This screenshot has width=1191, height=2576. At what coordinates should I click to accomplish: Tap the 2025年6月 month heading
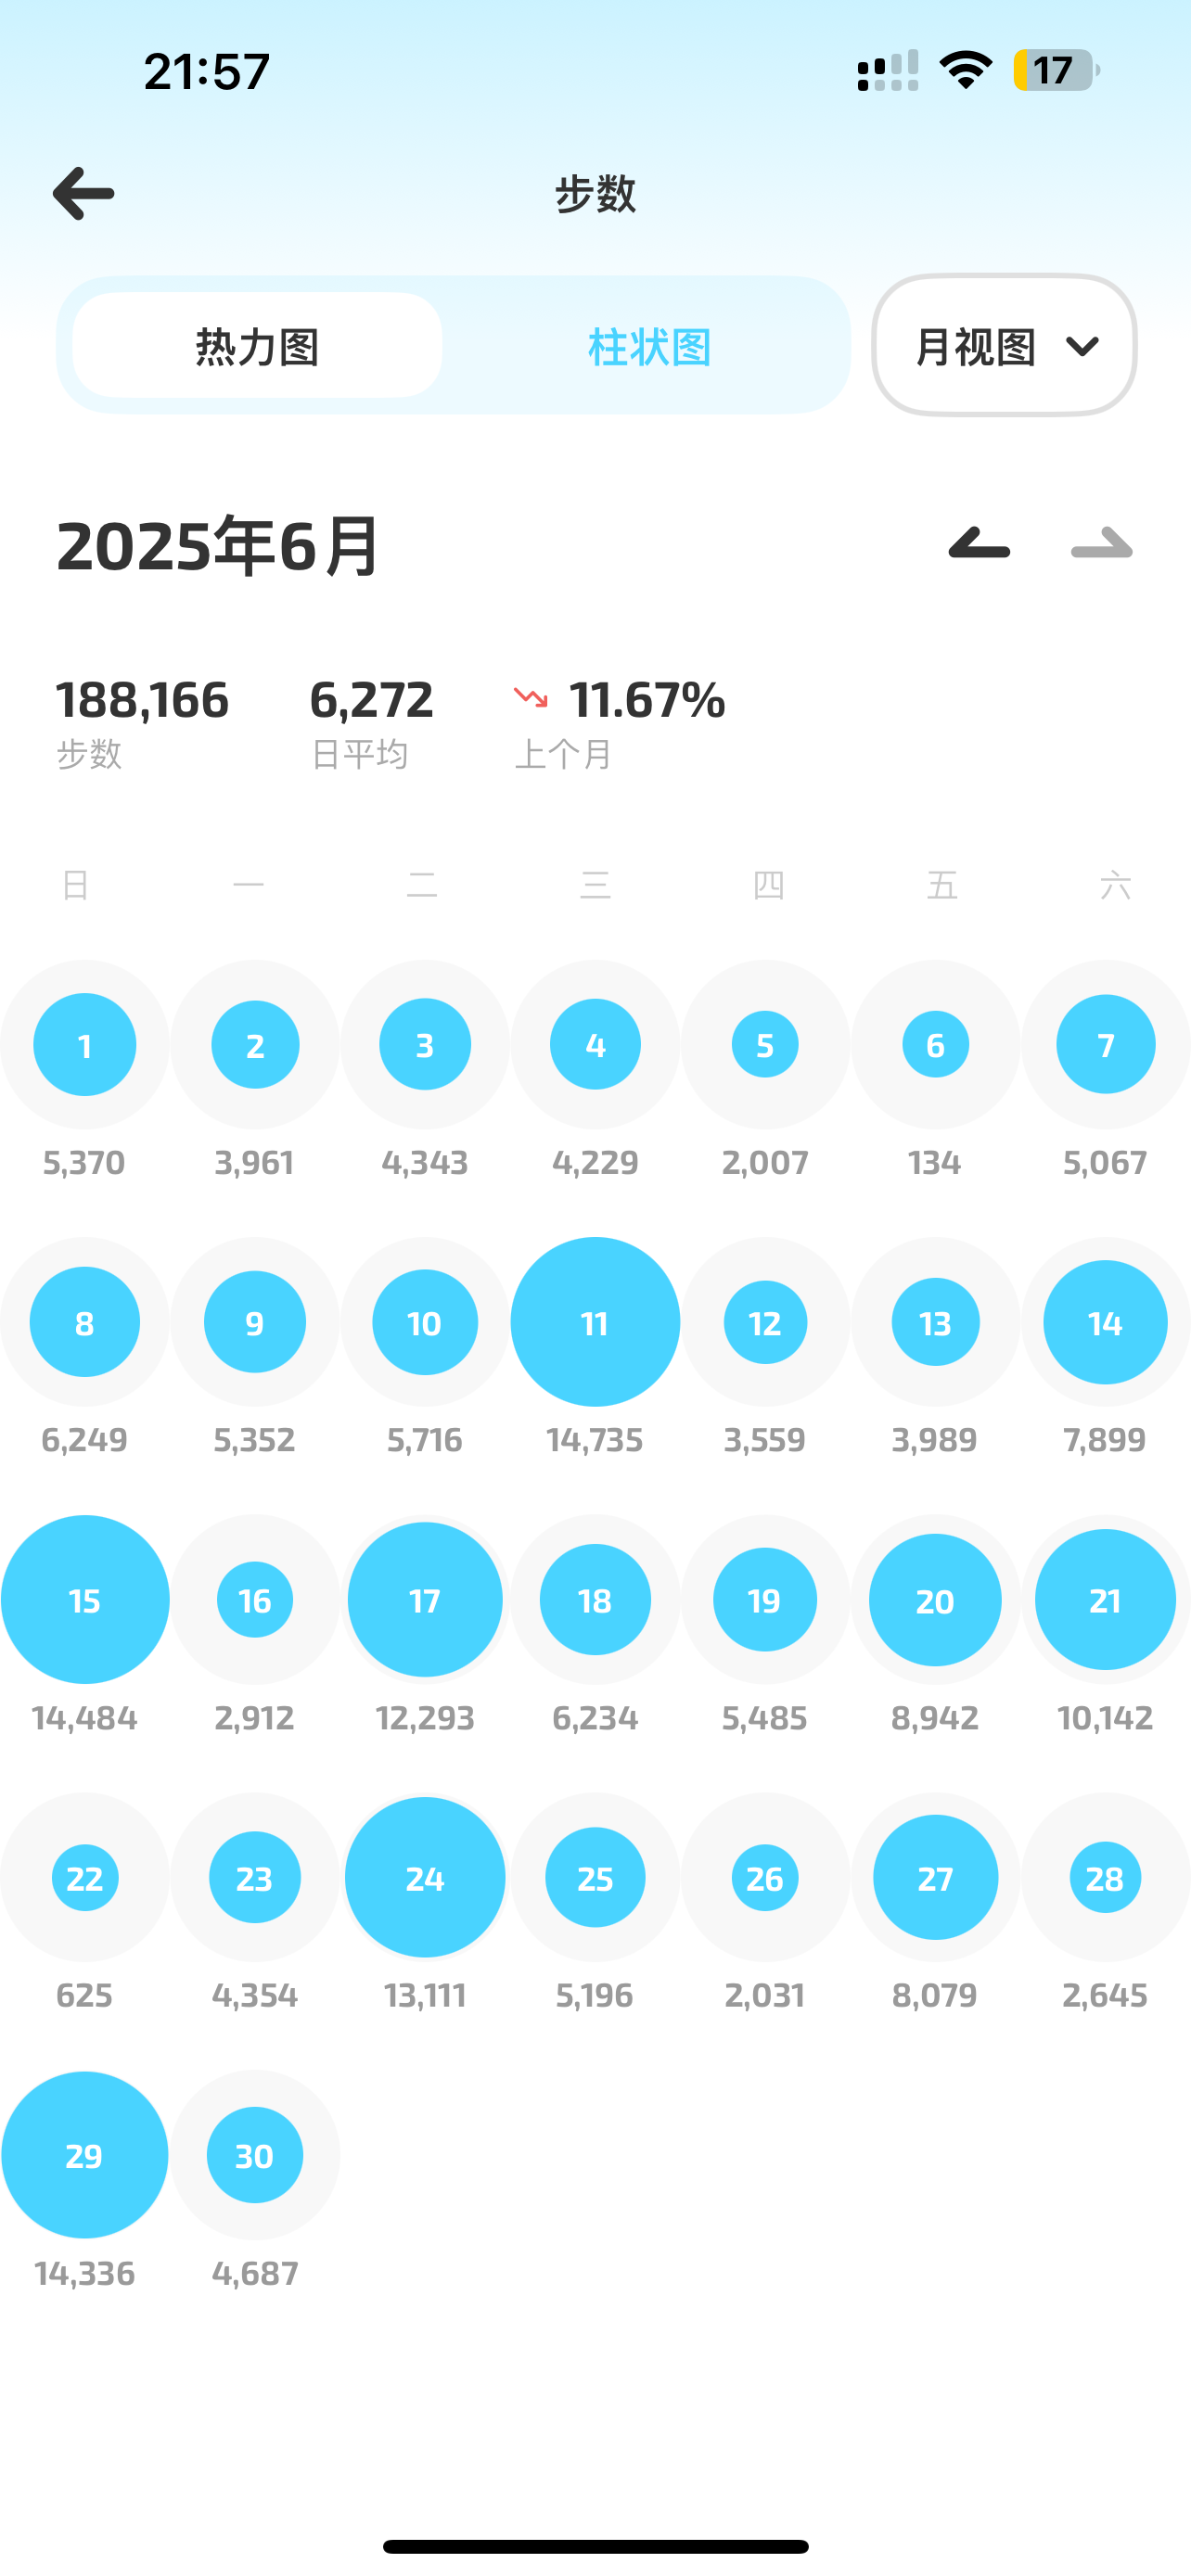click(x=218, y=546)
